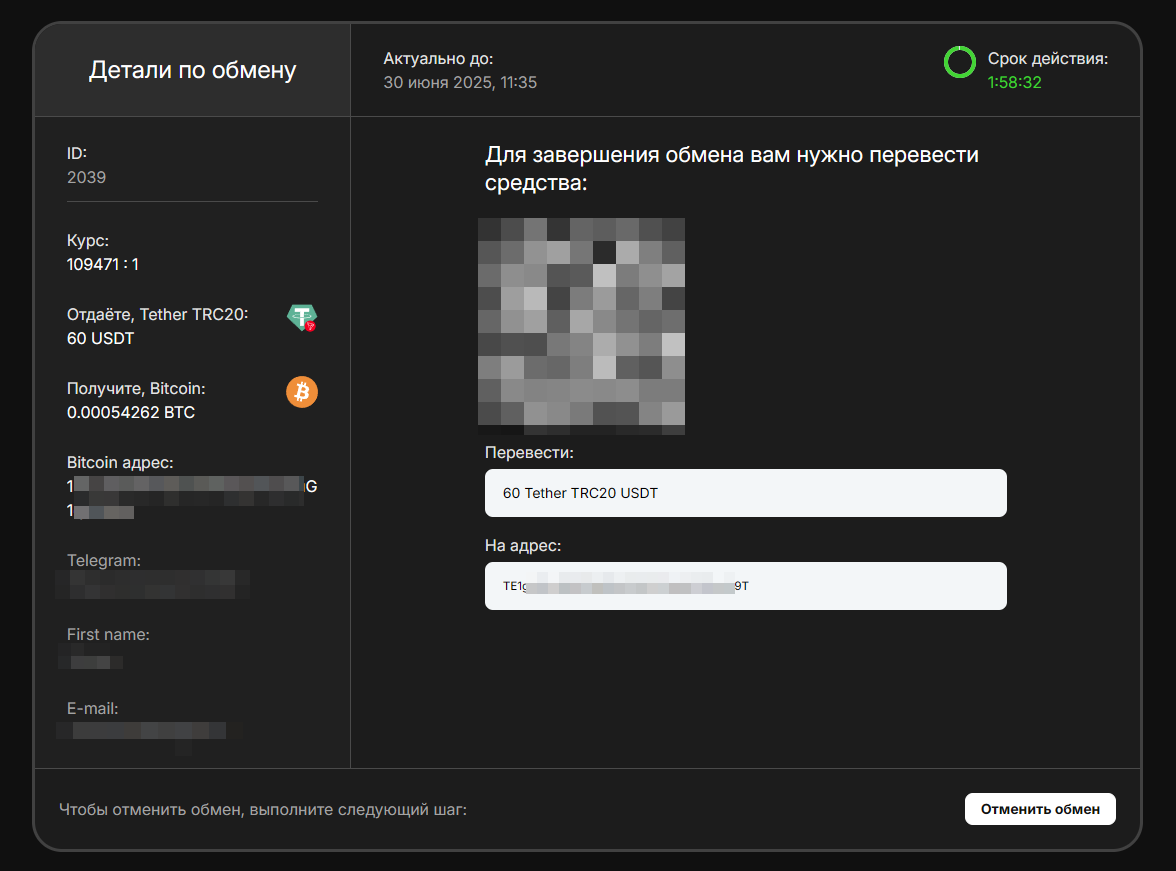The image size is (1176, 871).
Task: Click the '60 USDT' give amount
Action: 100,338
